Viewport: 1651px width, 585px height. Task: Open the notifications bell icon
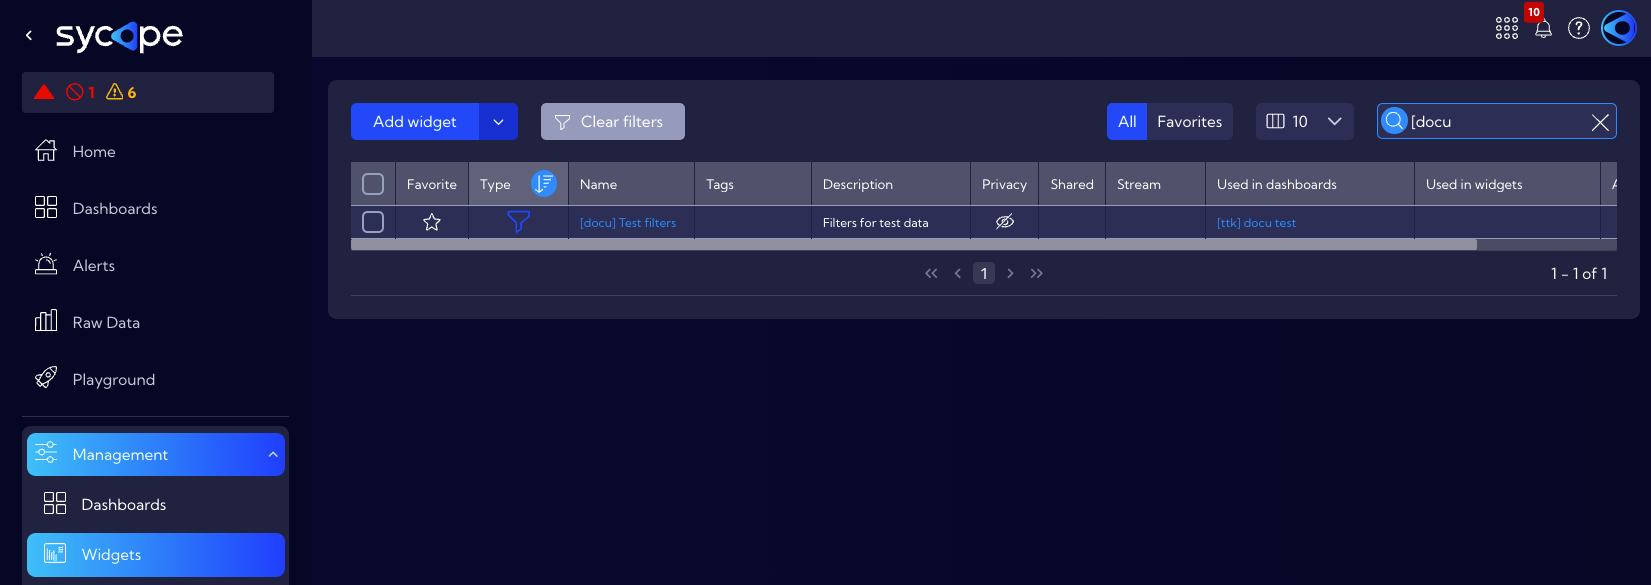pyautogui.click(x=1543, y=28)
